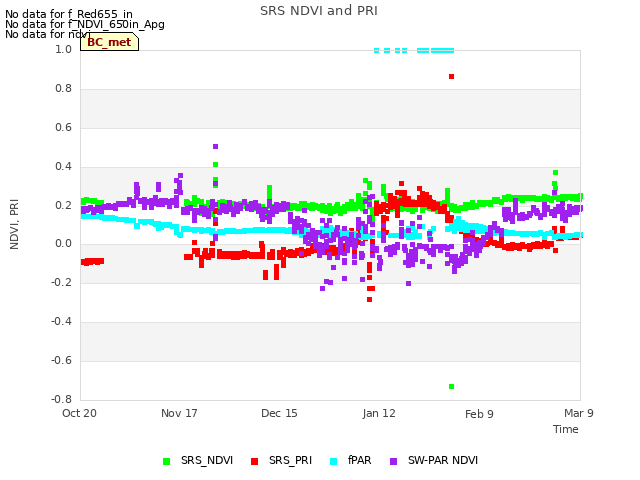Click the No data for f_NDVI_650in_Apg message
This screenshot has width=640, height=480.
click(x=85, y=24)
